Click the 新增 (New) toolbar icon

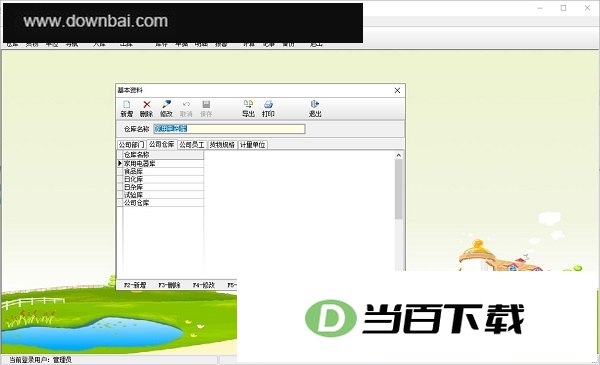127,109
